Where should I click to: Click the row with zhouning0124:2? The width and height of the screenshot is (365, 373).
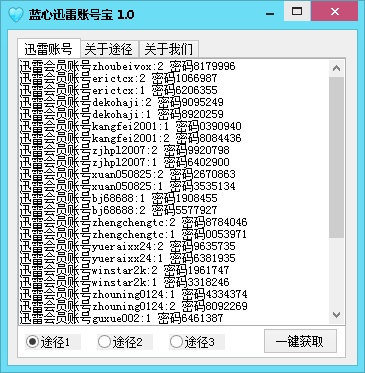pos(133,306)
